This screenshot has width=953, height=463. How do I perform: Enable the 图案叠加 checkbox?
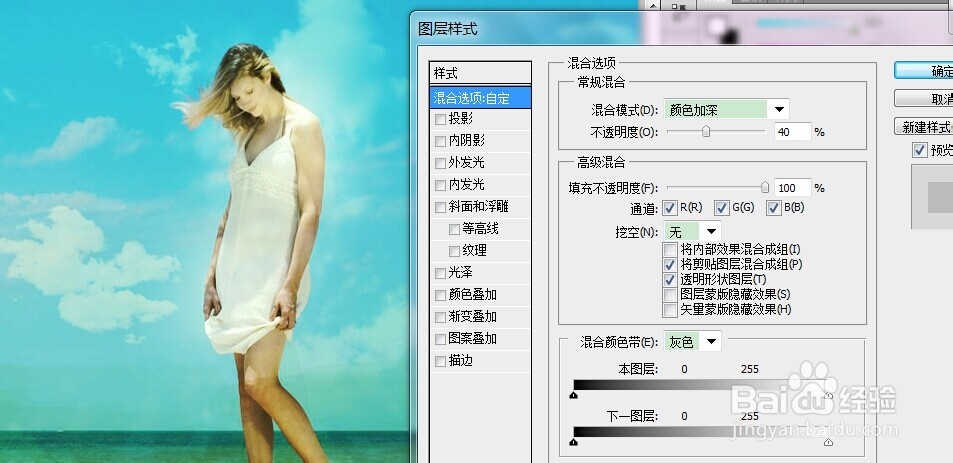pyautogui.click(x=441, y=339)
